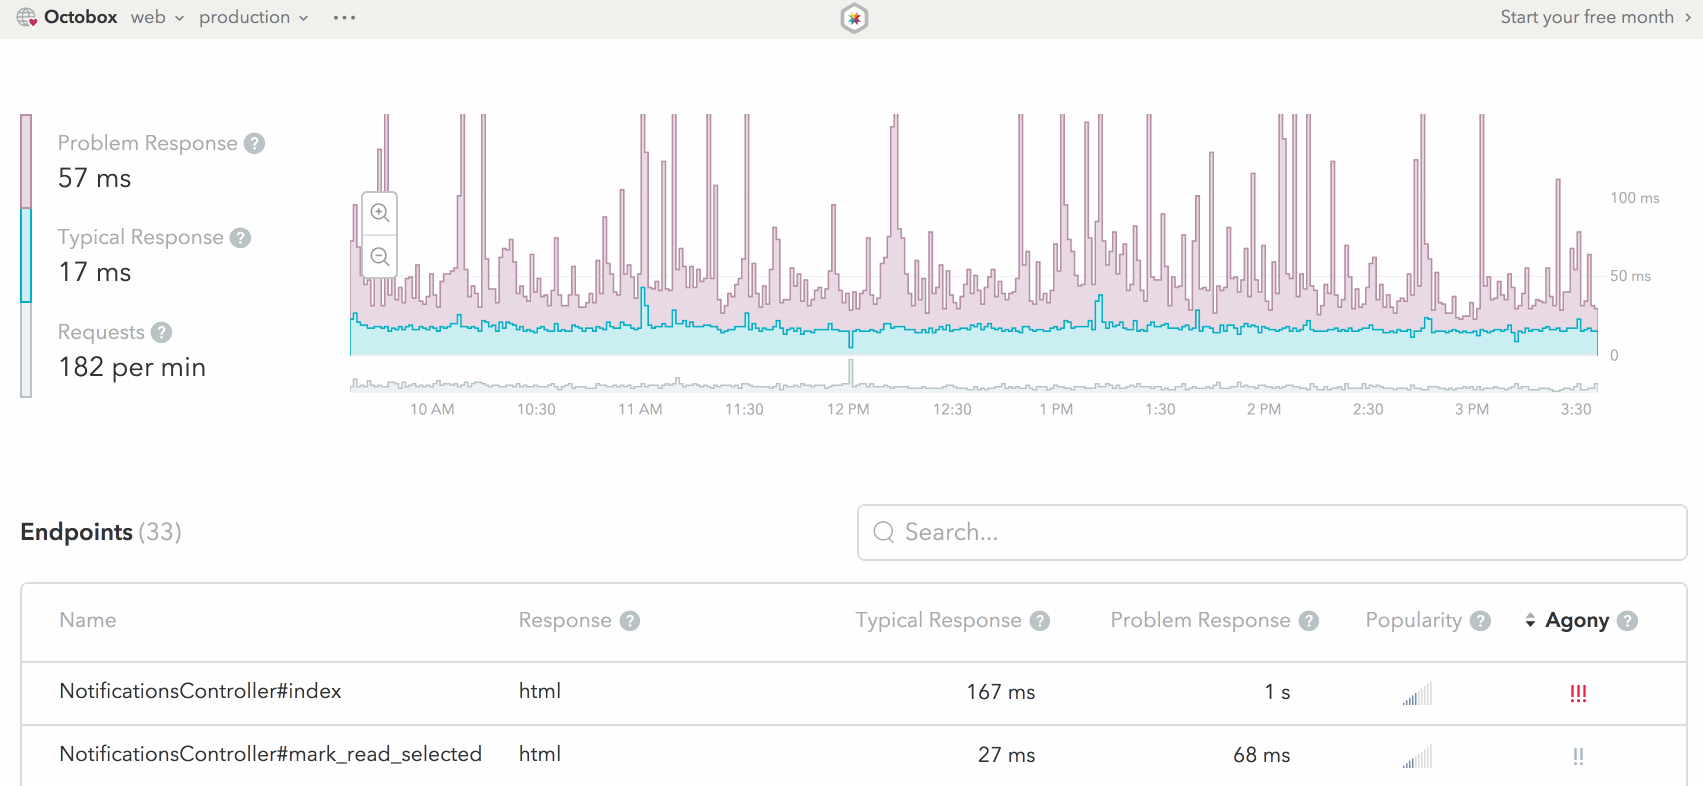Sort endpoints by Agony column
Image resolution: width=1703 pixels, height=786 pixels.
click(x=1567, y=621)
